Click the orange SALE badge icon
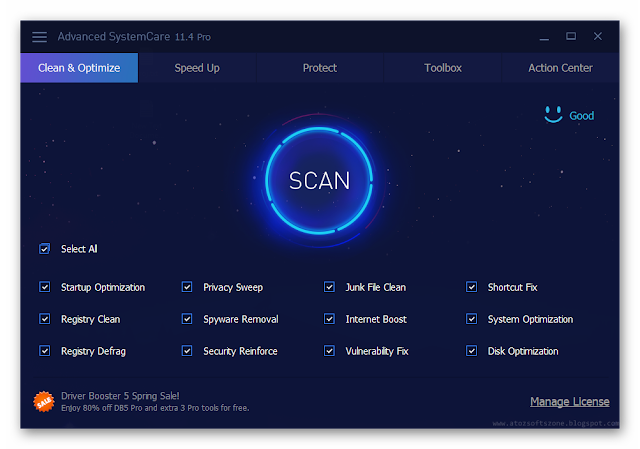Screen dimensions: 640x449 click(44, 402)
